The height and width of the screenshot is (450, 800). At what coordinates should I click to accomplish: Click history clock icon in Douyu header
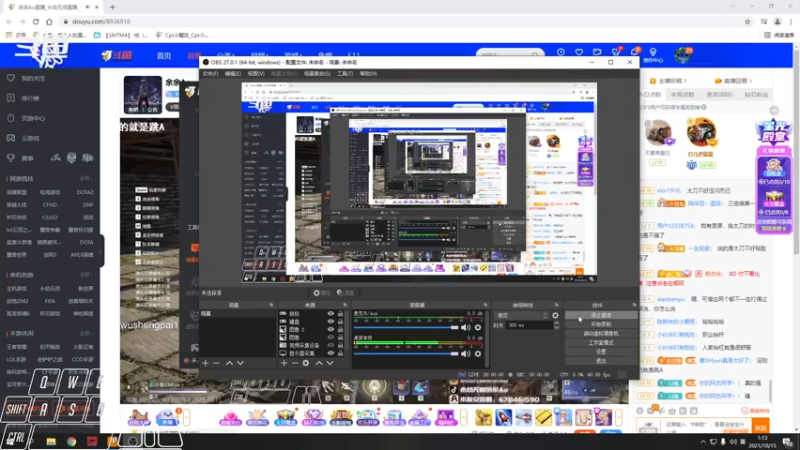click(x=561, y=53)
